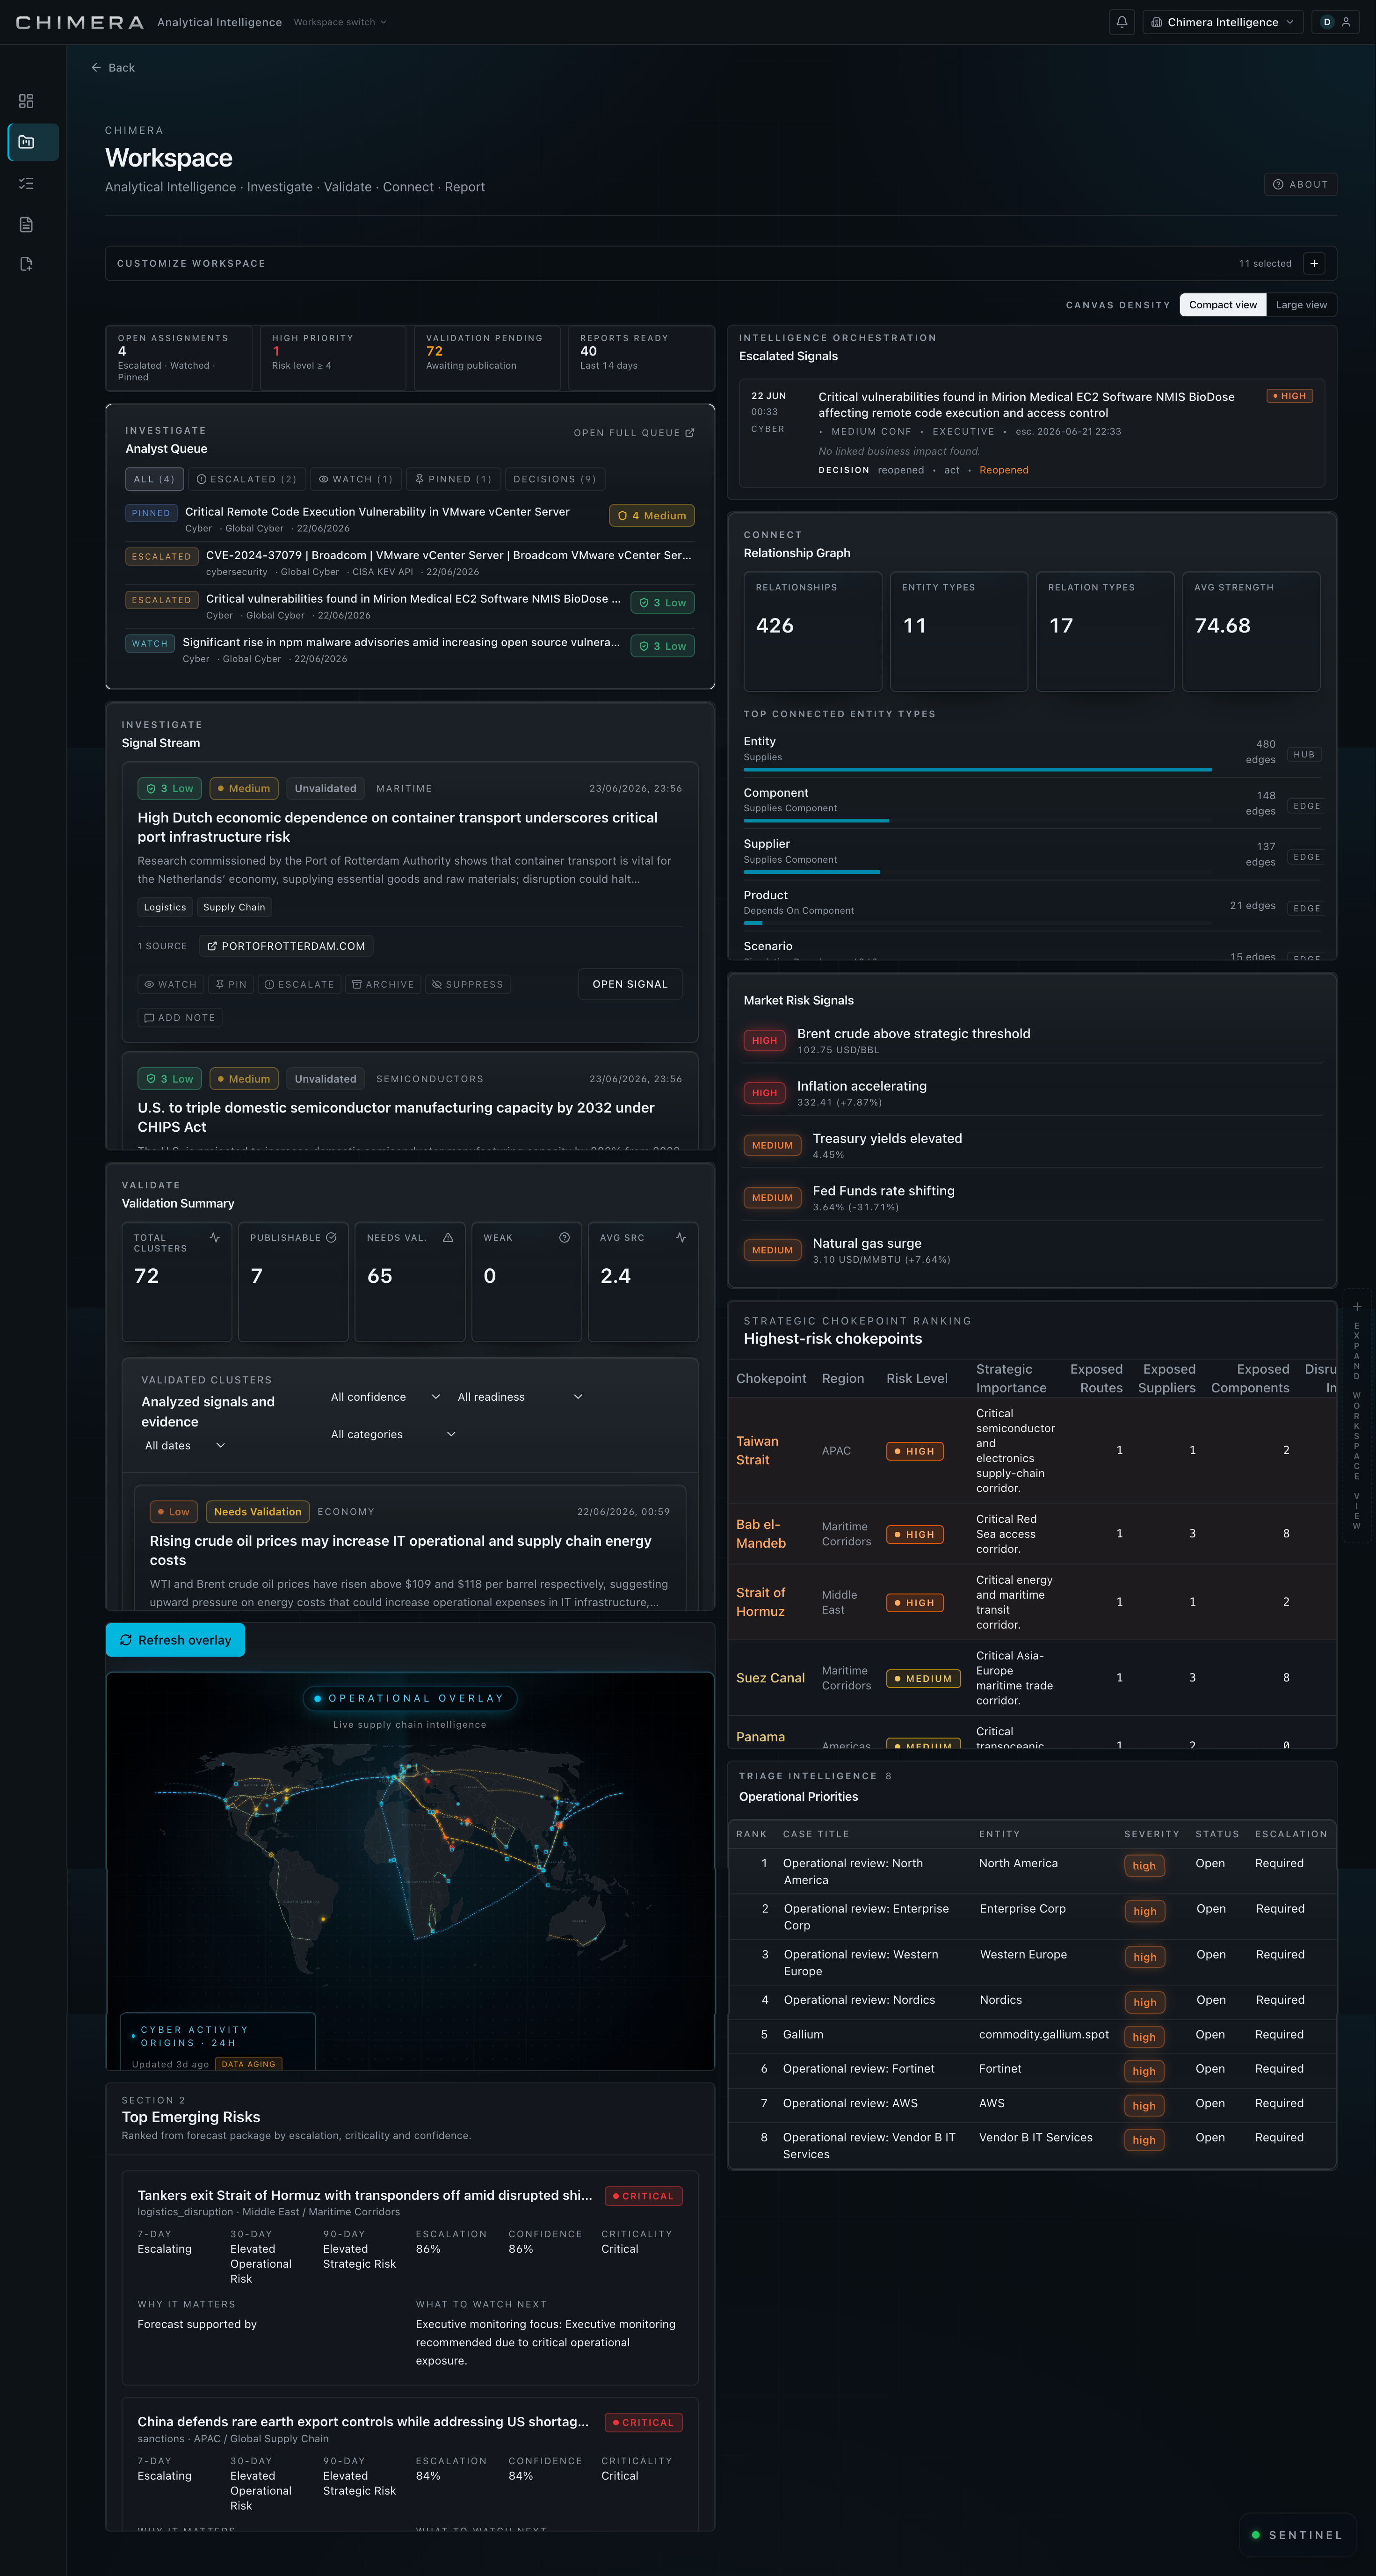Open the user profile avatar menu
The width and height of the screenshot is (1376, 2576).
[1336, 22]
